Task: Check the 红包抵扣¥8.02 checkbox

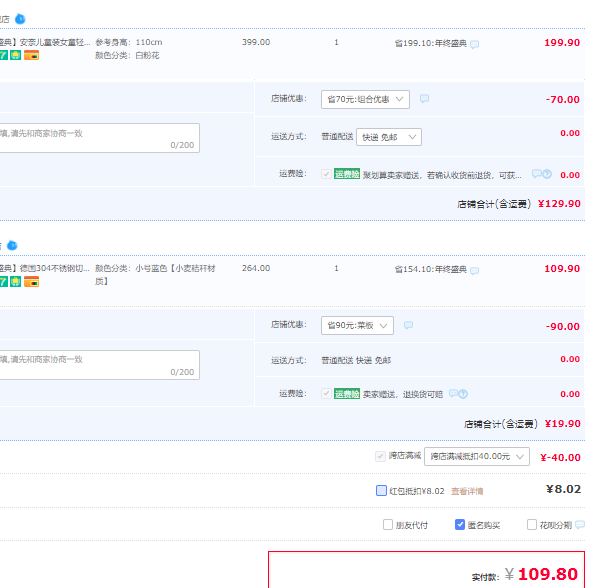Action: pyautogui.click(x=381, y=491)
